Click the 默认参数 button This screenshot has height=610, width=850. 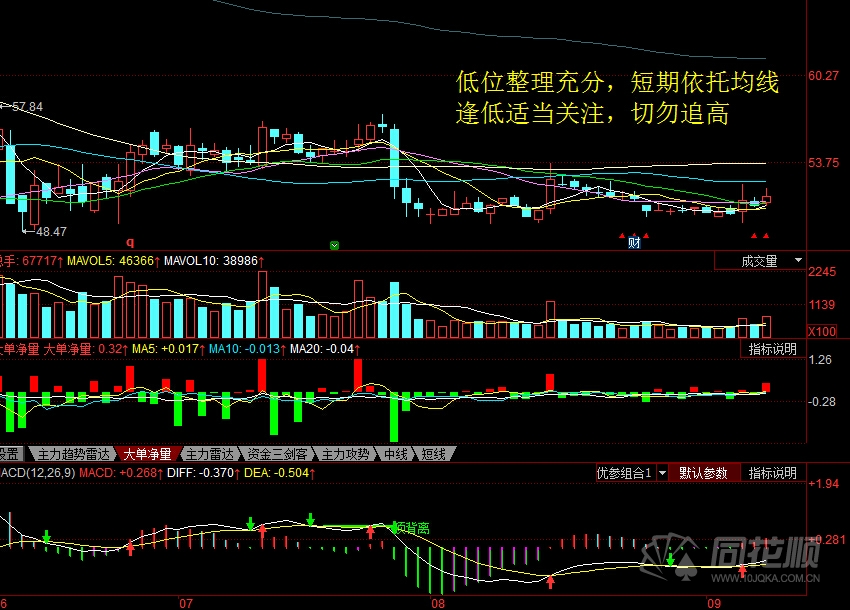pos(704,473)
